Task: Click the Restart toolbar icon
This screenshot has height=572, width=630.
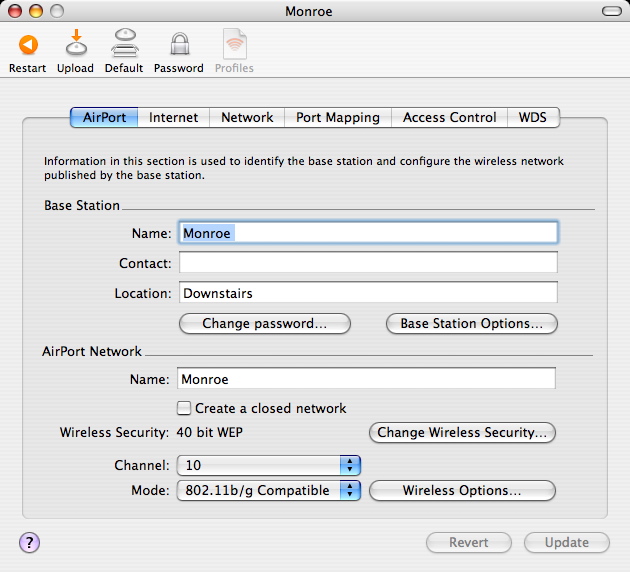Action: [28, 45]
